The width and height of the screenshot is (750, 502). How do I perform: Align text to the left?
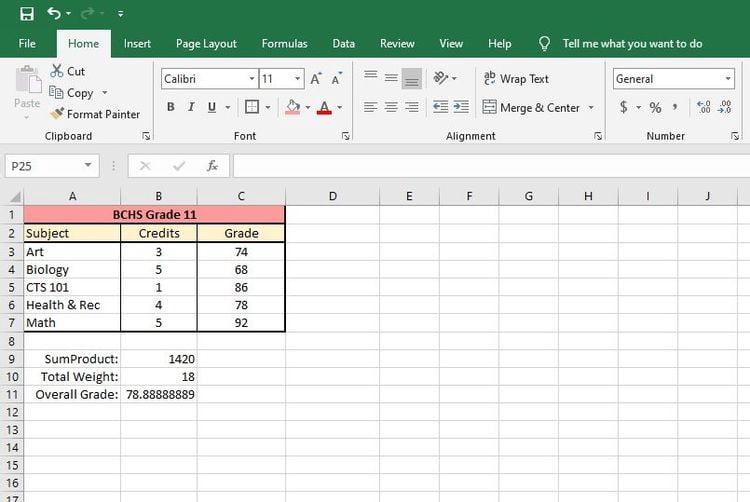[371, 107]
